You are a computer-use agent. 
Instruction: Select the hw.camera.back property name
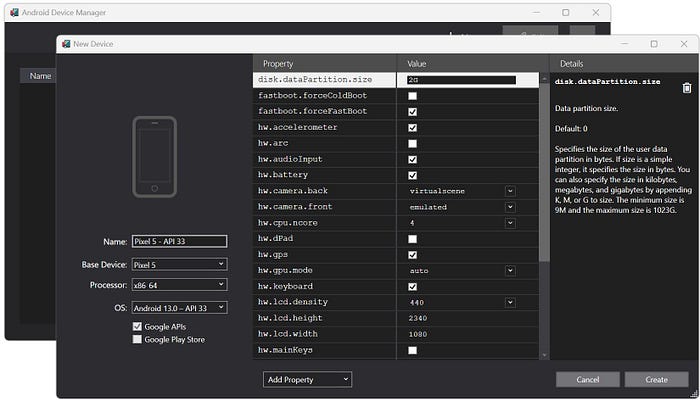292,191
